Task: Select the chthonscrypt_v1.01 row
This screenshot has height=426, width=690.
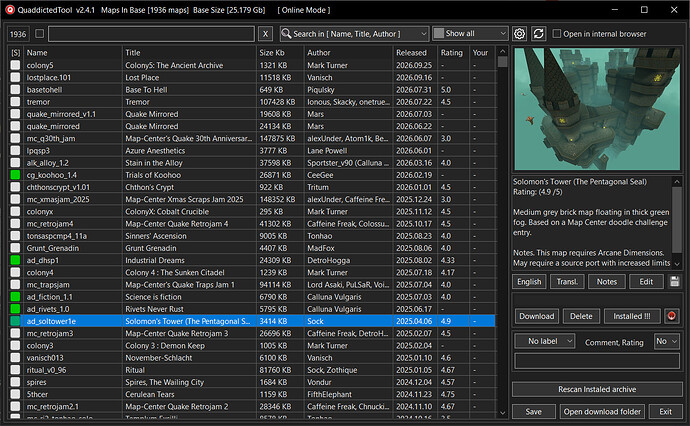Action: click(x=252, y=187)
